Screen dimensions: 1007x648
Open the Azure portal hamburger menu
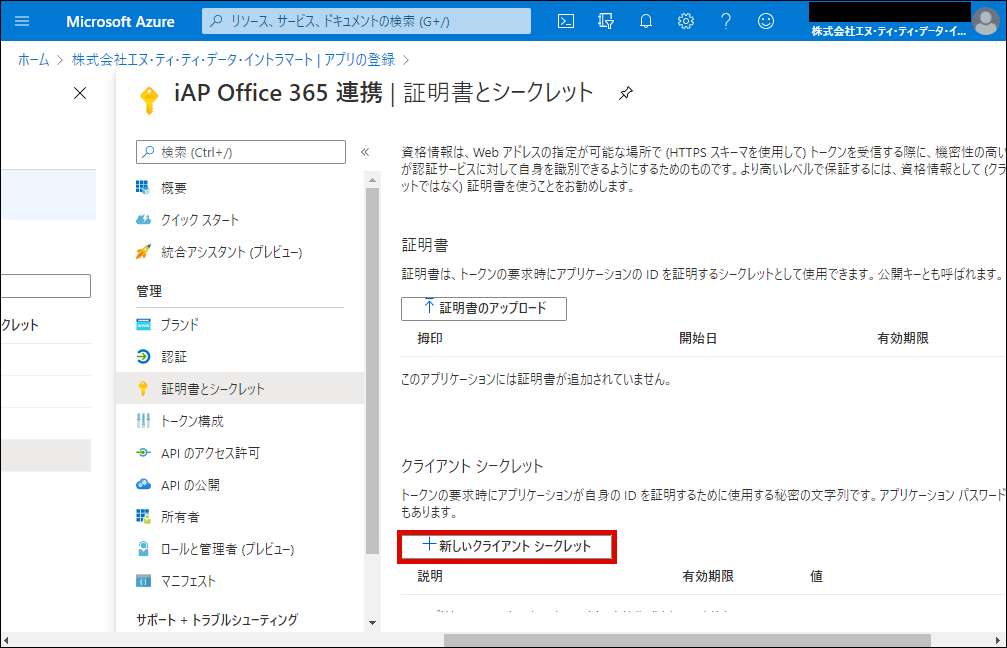click(22, 21)
